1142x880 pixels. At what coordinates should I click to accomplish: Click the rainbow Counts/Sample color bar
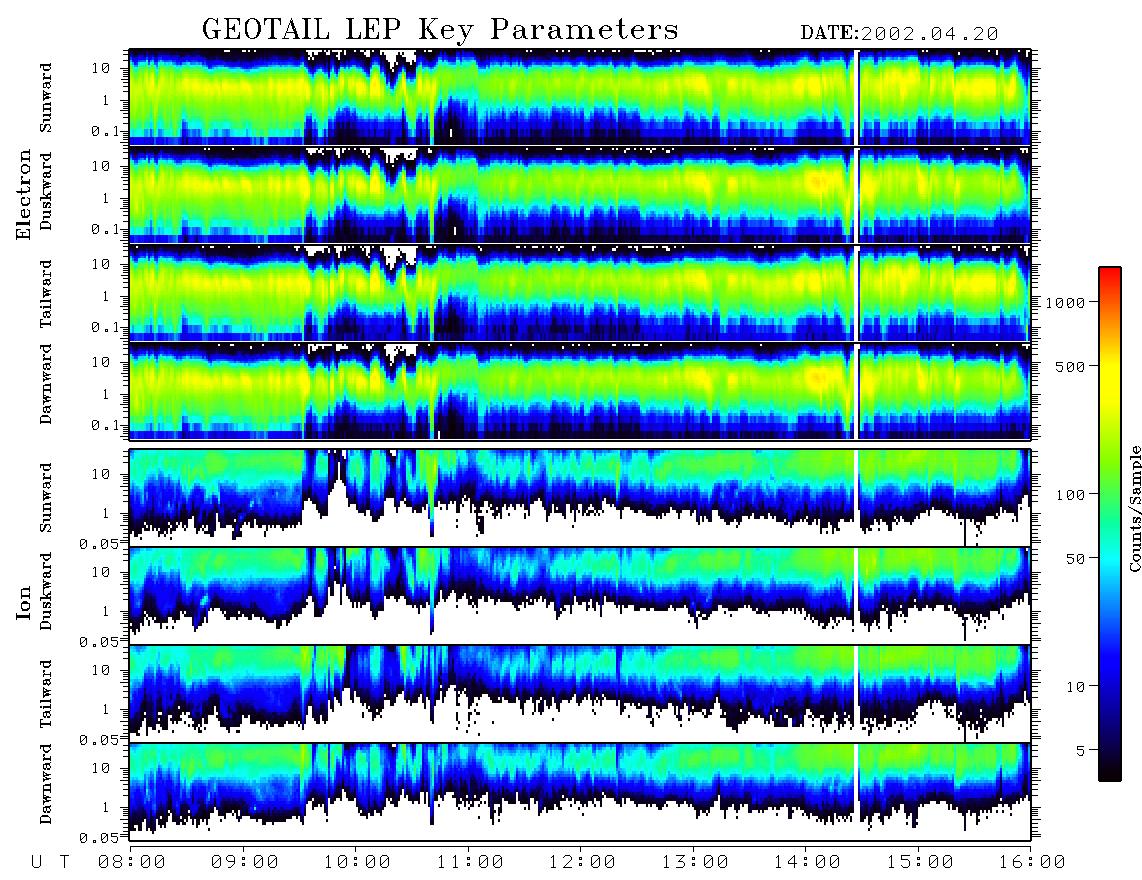1110,524
